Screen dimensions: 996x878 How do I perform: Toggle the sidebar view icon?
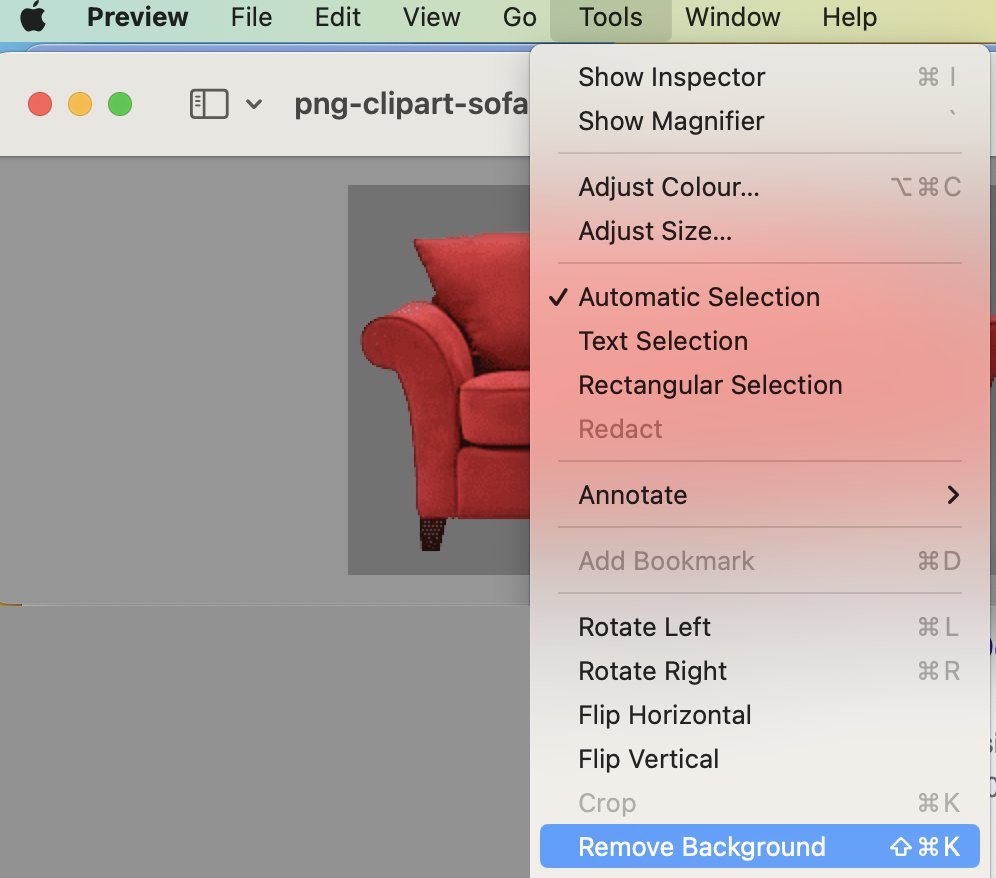pos(209,104)
